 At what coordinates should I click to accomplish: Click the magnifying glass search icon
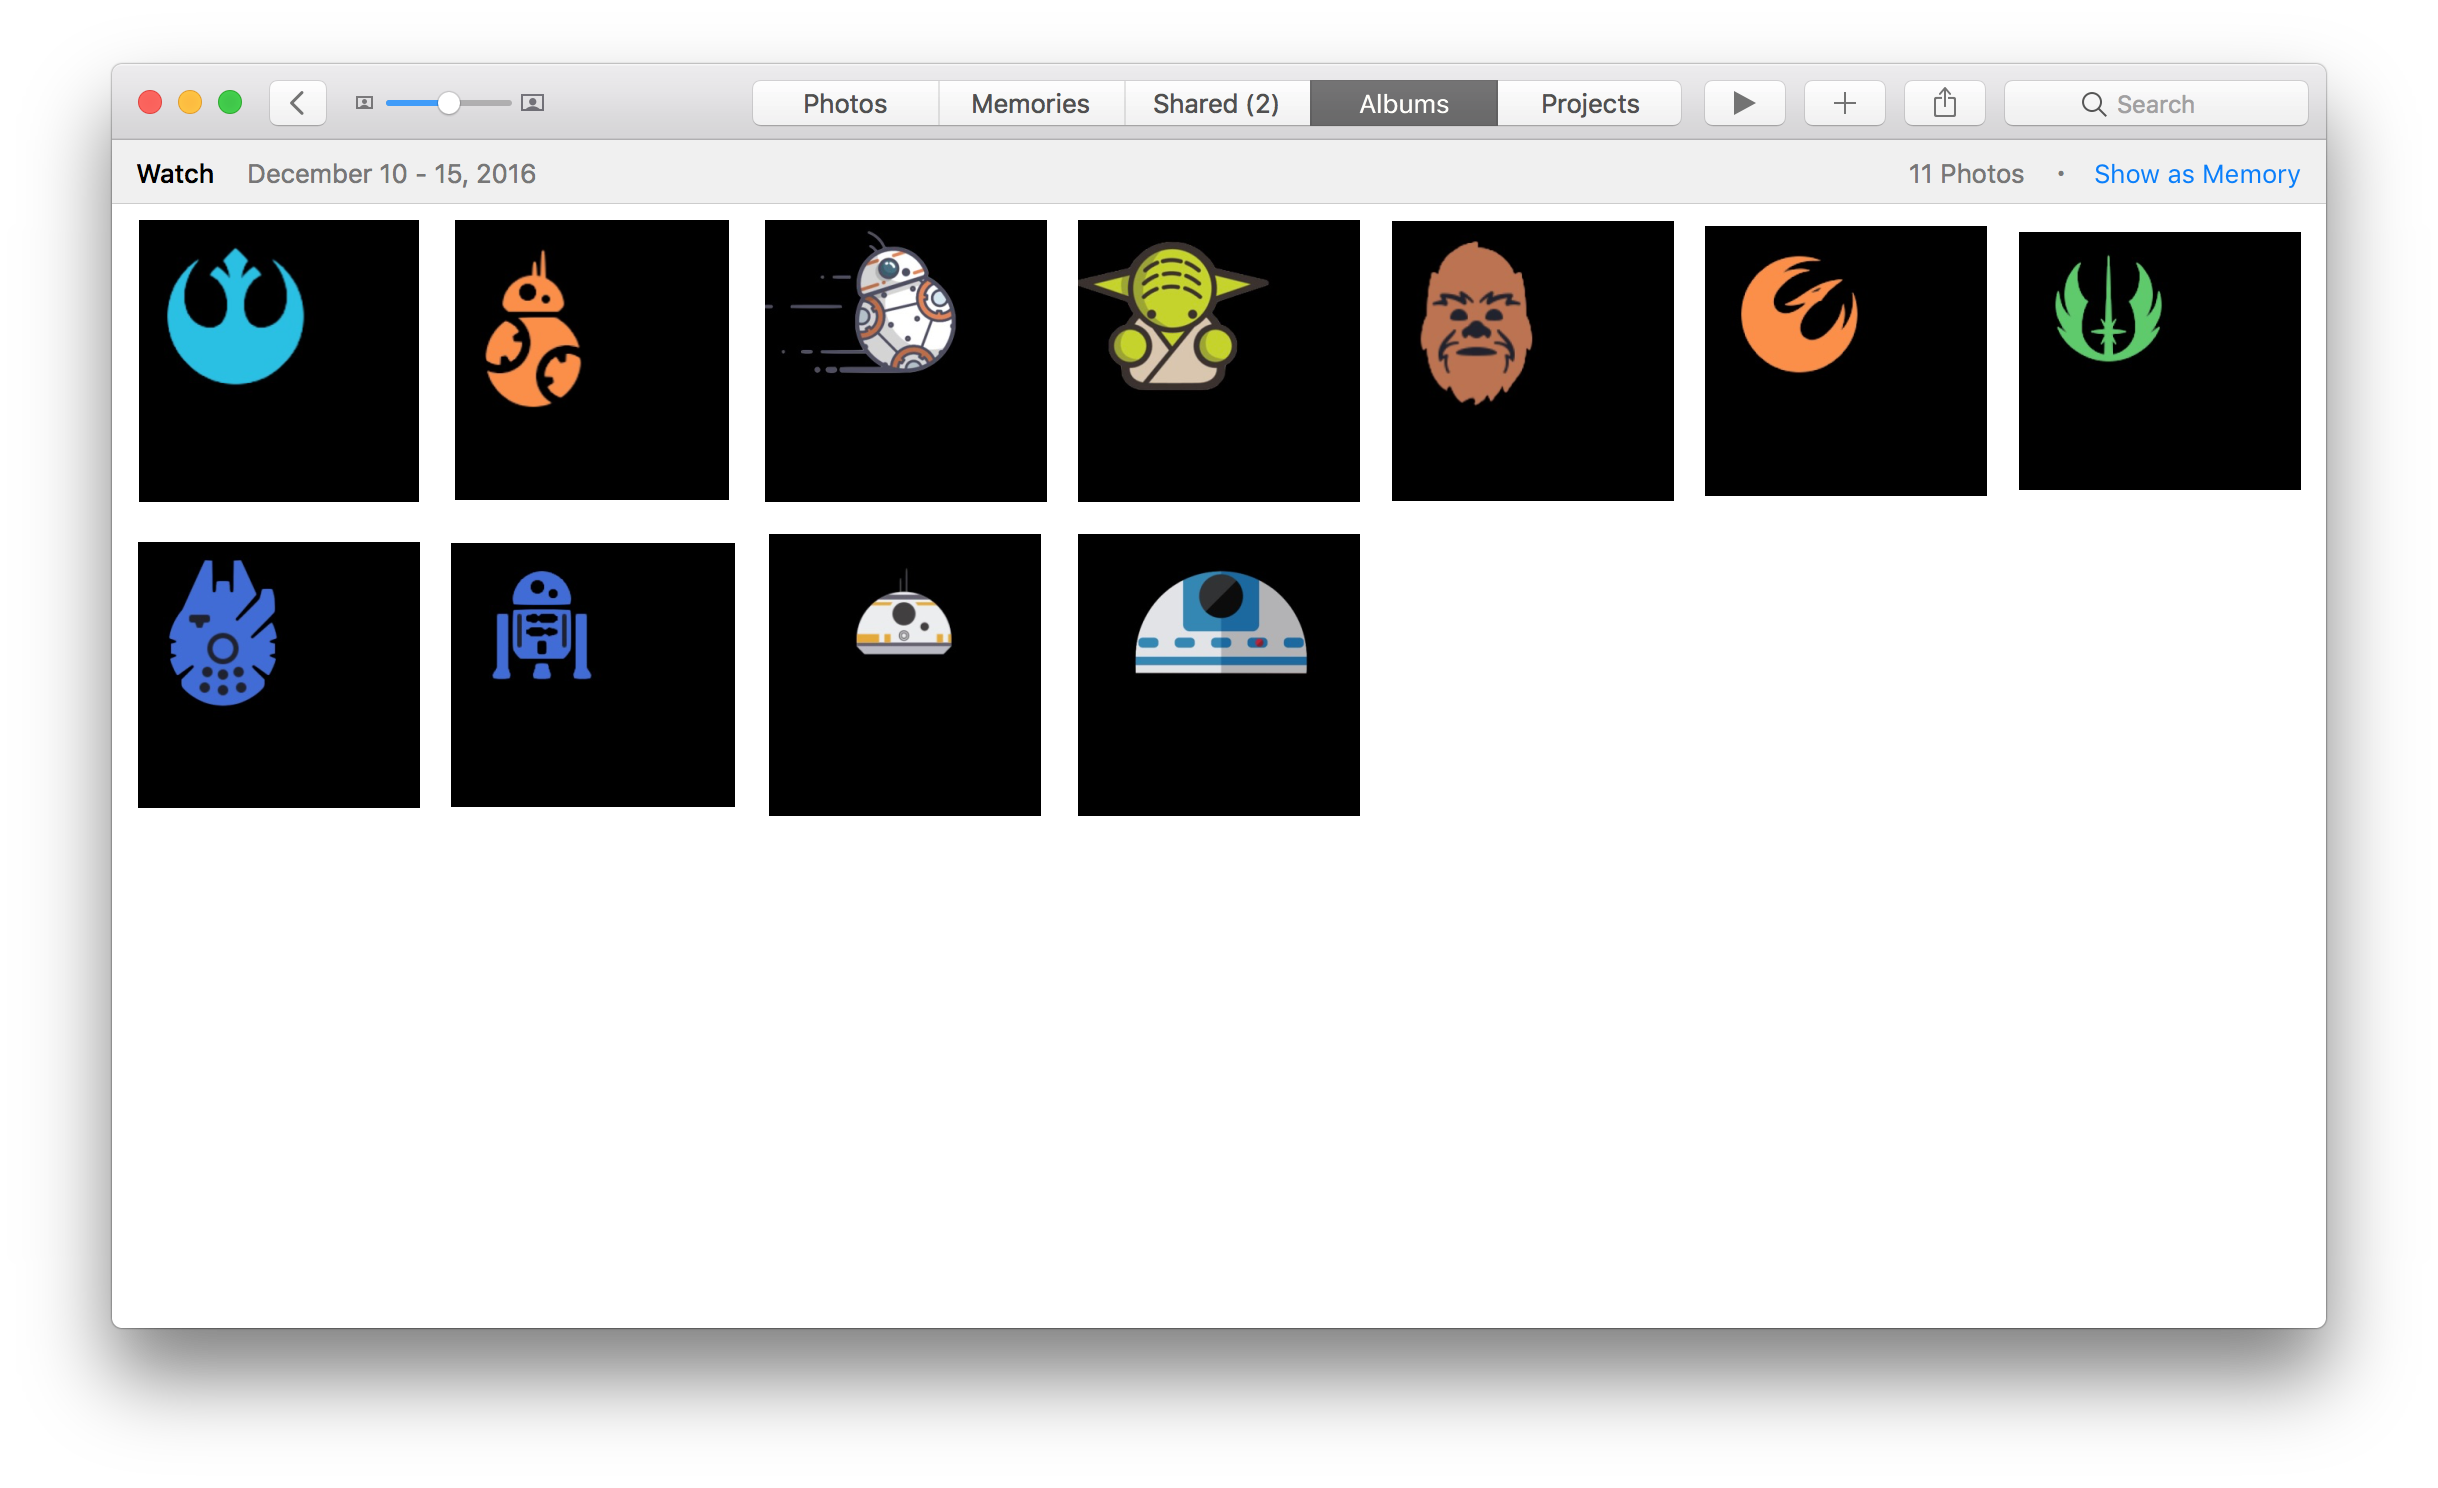[2093, 104]
